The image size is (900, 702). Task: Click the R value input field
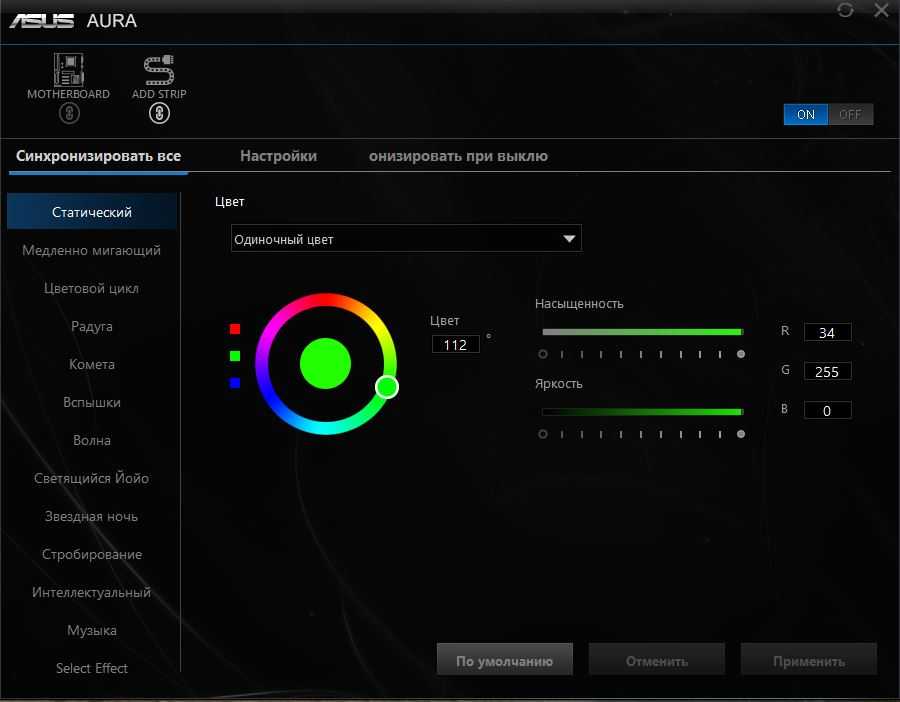(827, 333)
